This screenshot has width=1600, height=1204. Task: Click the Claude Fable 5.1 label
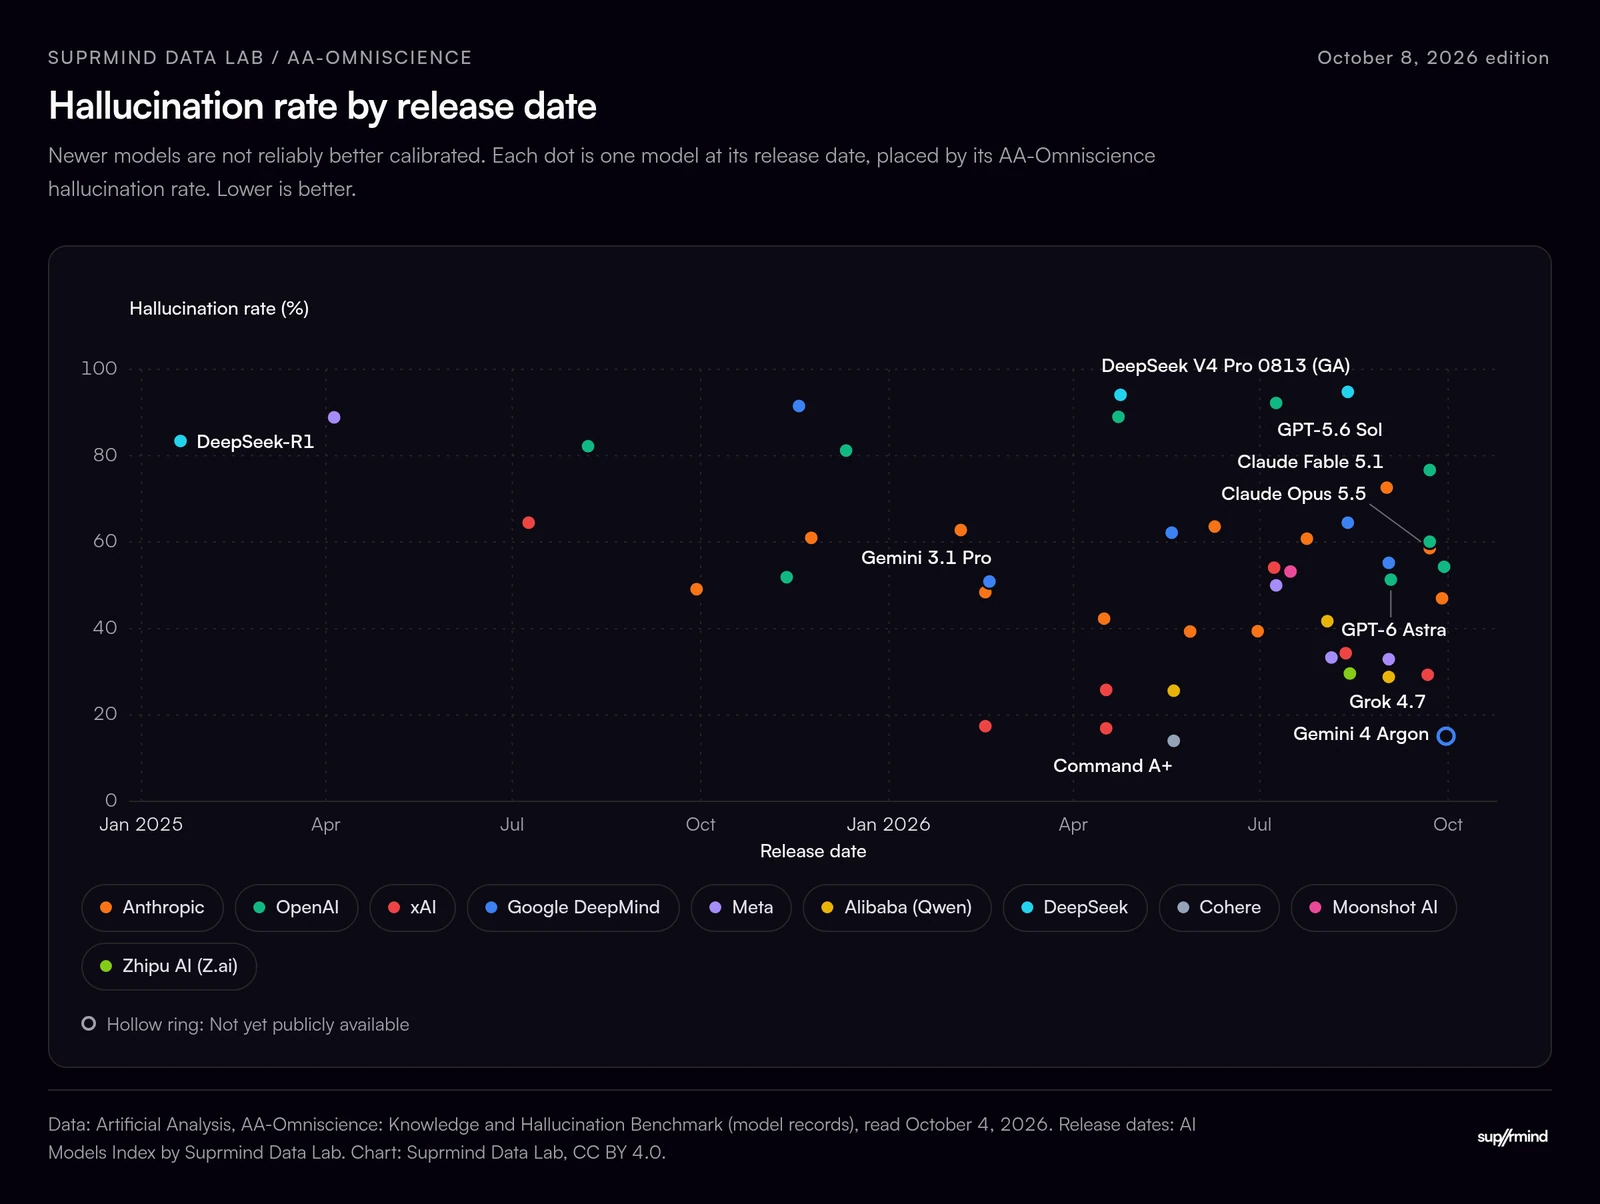(1310, 462)
